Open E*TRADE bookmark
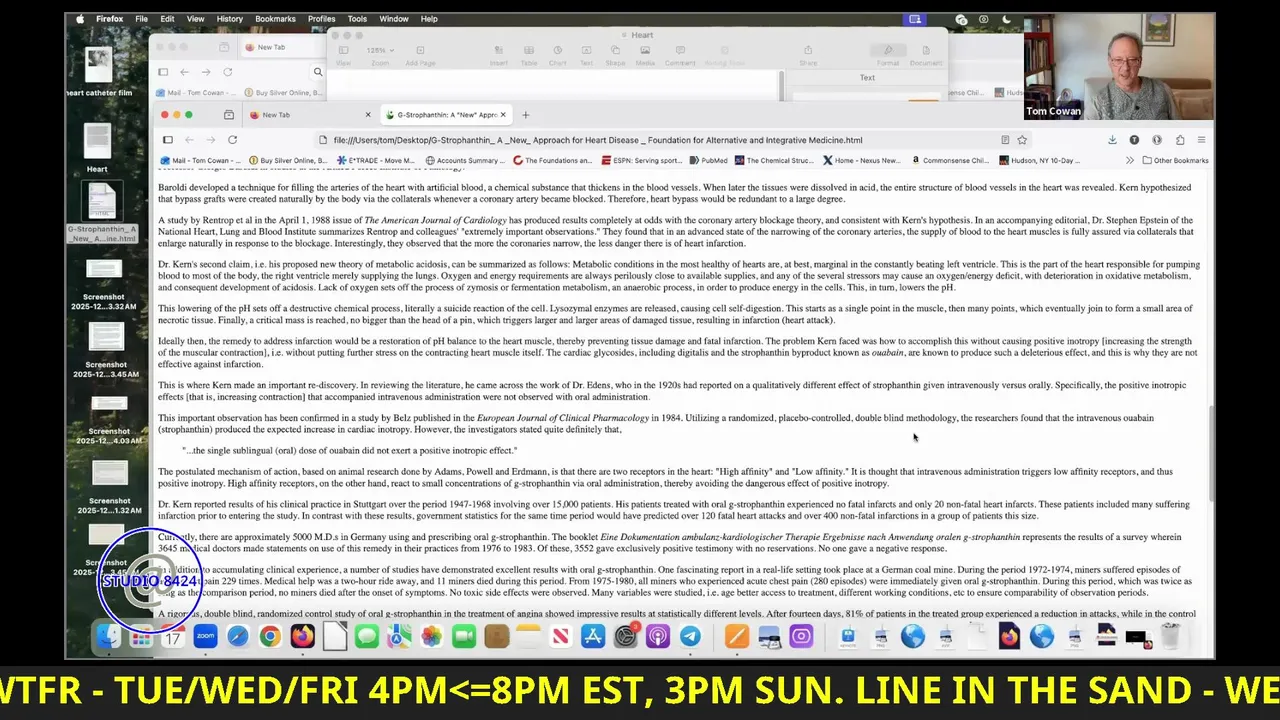 376,160
